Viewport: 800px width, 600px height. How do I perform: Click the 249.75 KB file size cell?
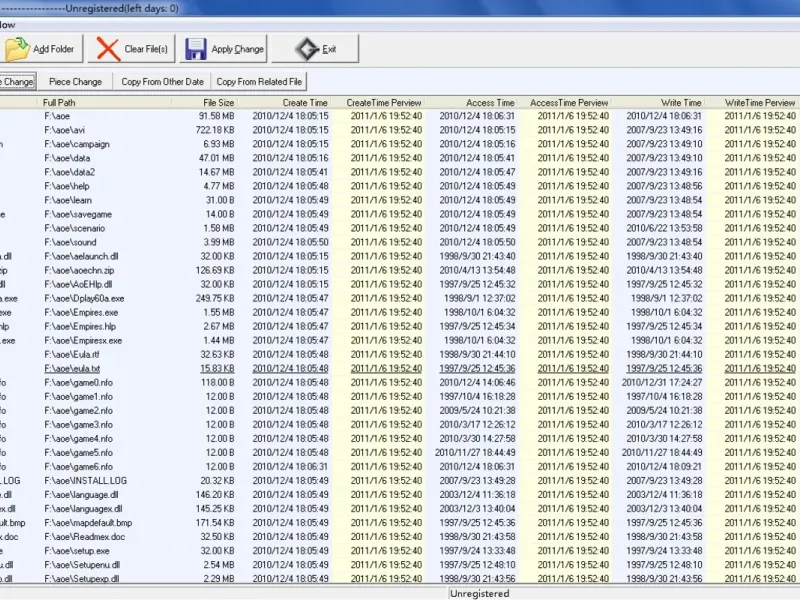click(x=215, y=298)
